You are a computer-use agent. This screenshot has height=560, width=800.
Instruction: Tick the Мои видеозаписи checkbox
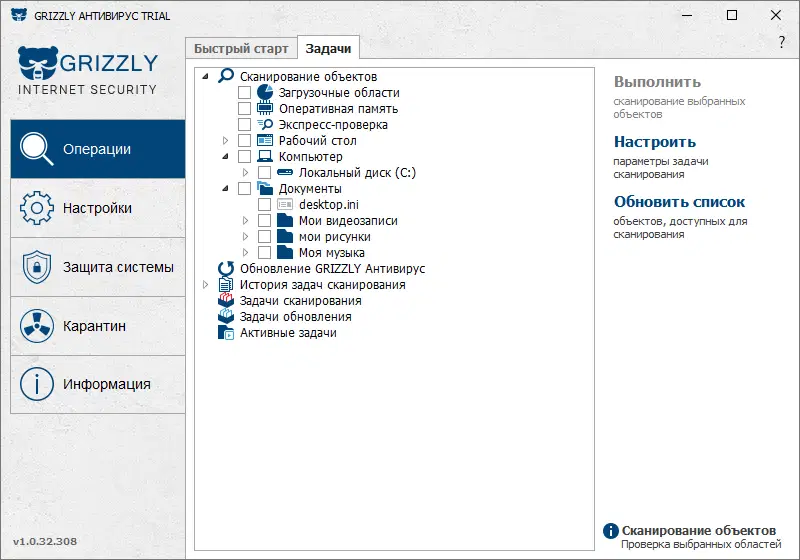click(264, 220)
